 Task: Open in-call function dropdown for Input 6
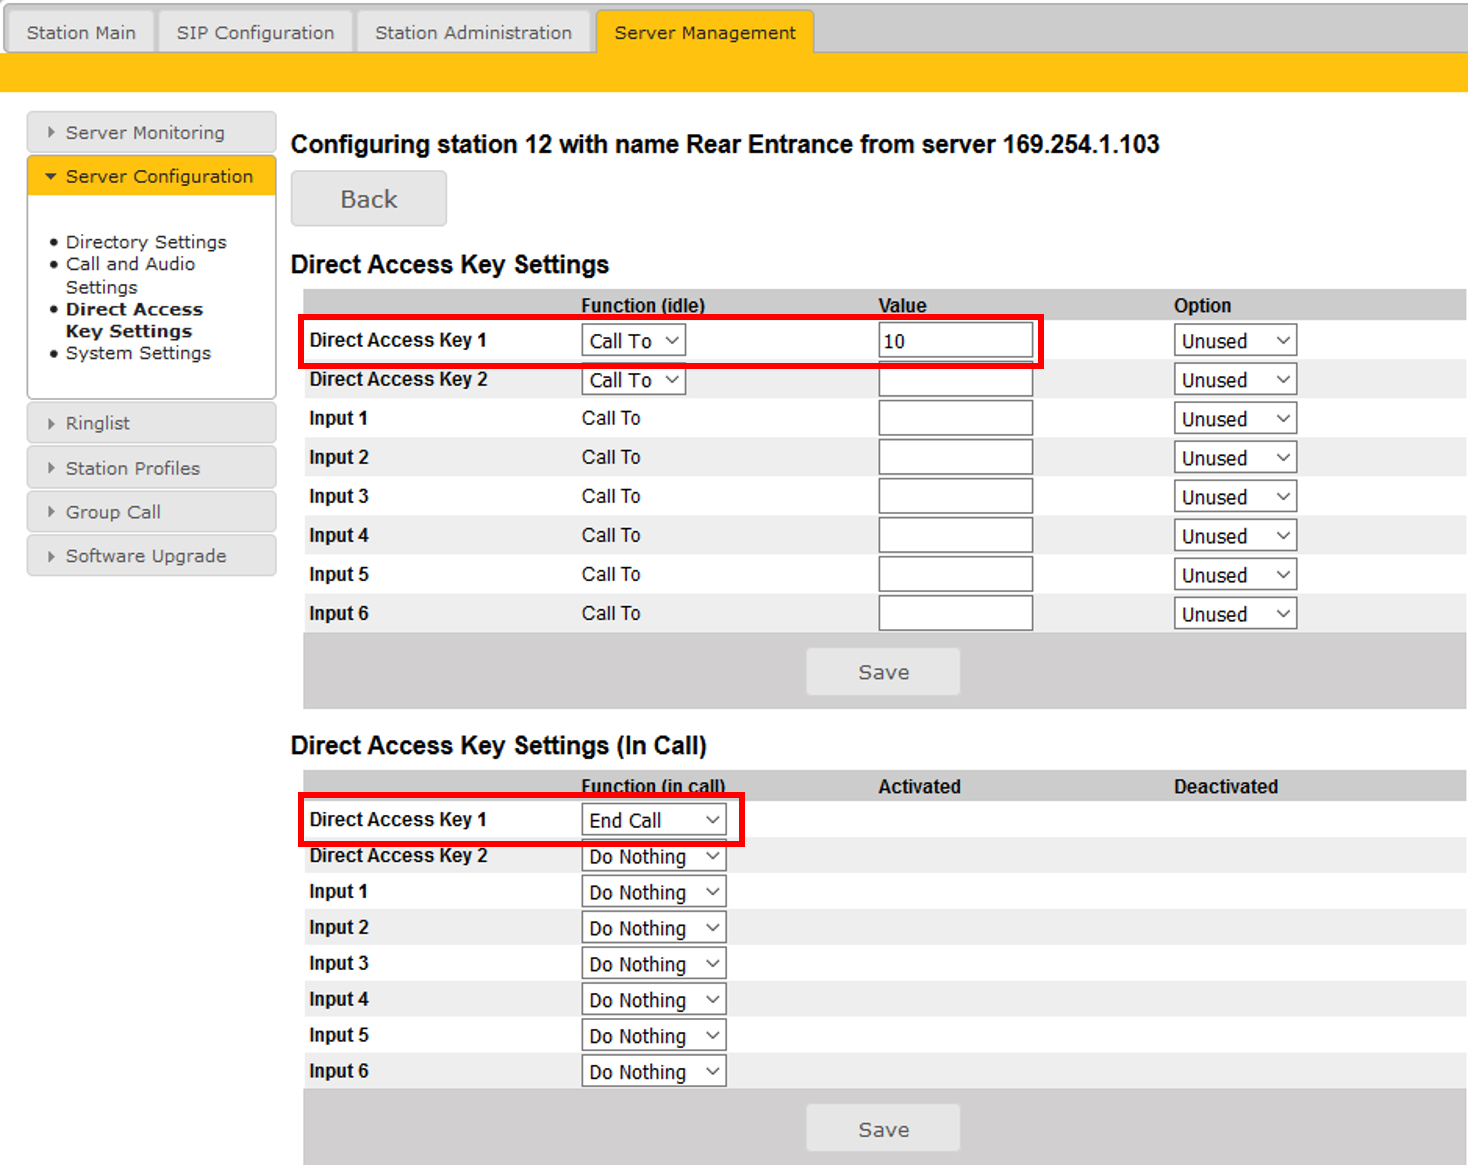click(653, 1072)
